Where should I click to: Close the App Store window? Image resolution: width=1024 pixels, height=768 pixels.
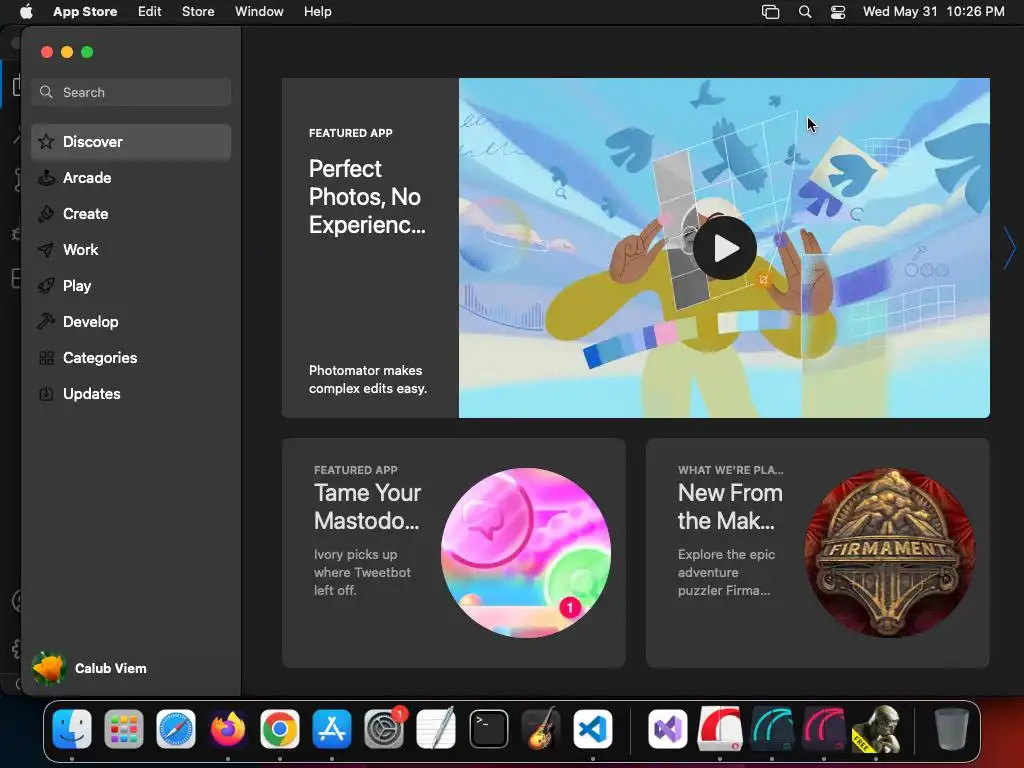click(x=46, y=52)
